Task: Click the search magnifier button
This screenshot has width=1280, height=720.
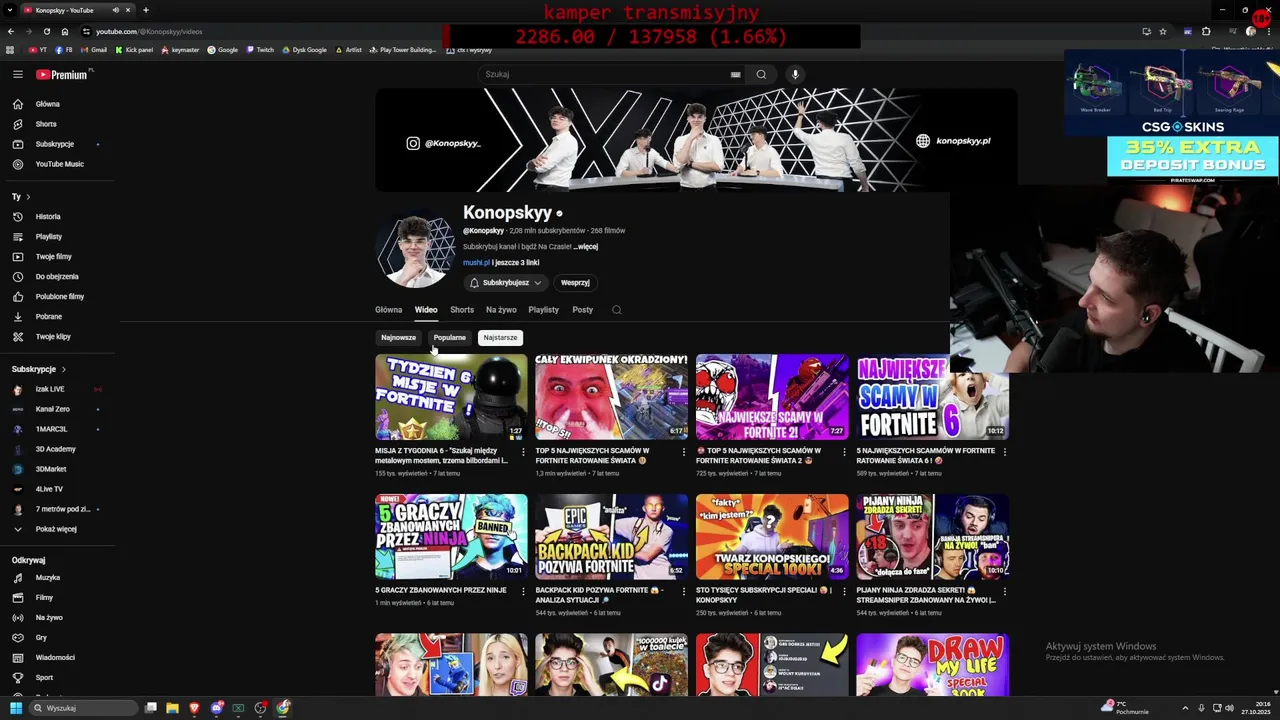Action: (761, 74)
